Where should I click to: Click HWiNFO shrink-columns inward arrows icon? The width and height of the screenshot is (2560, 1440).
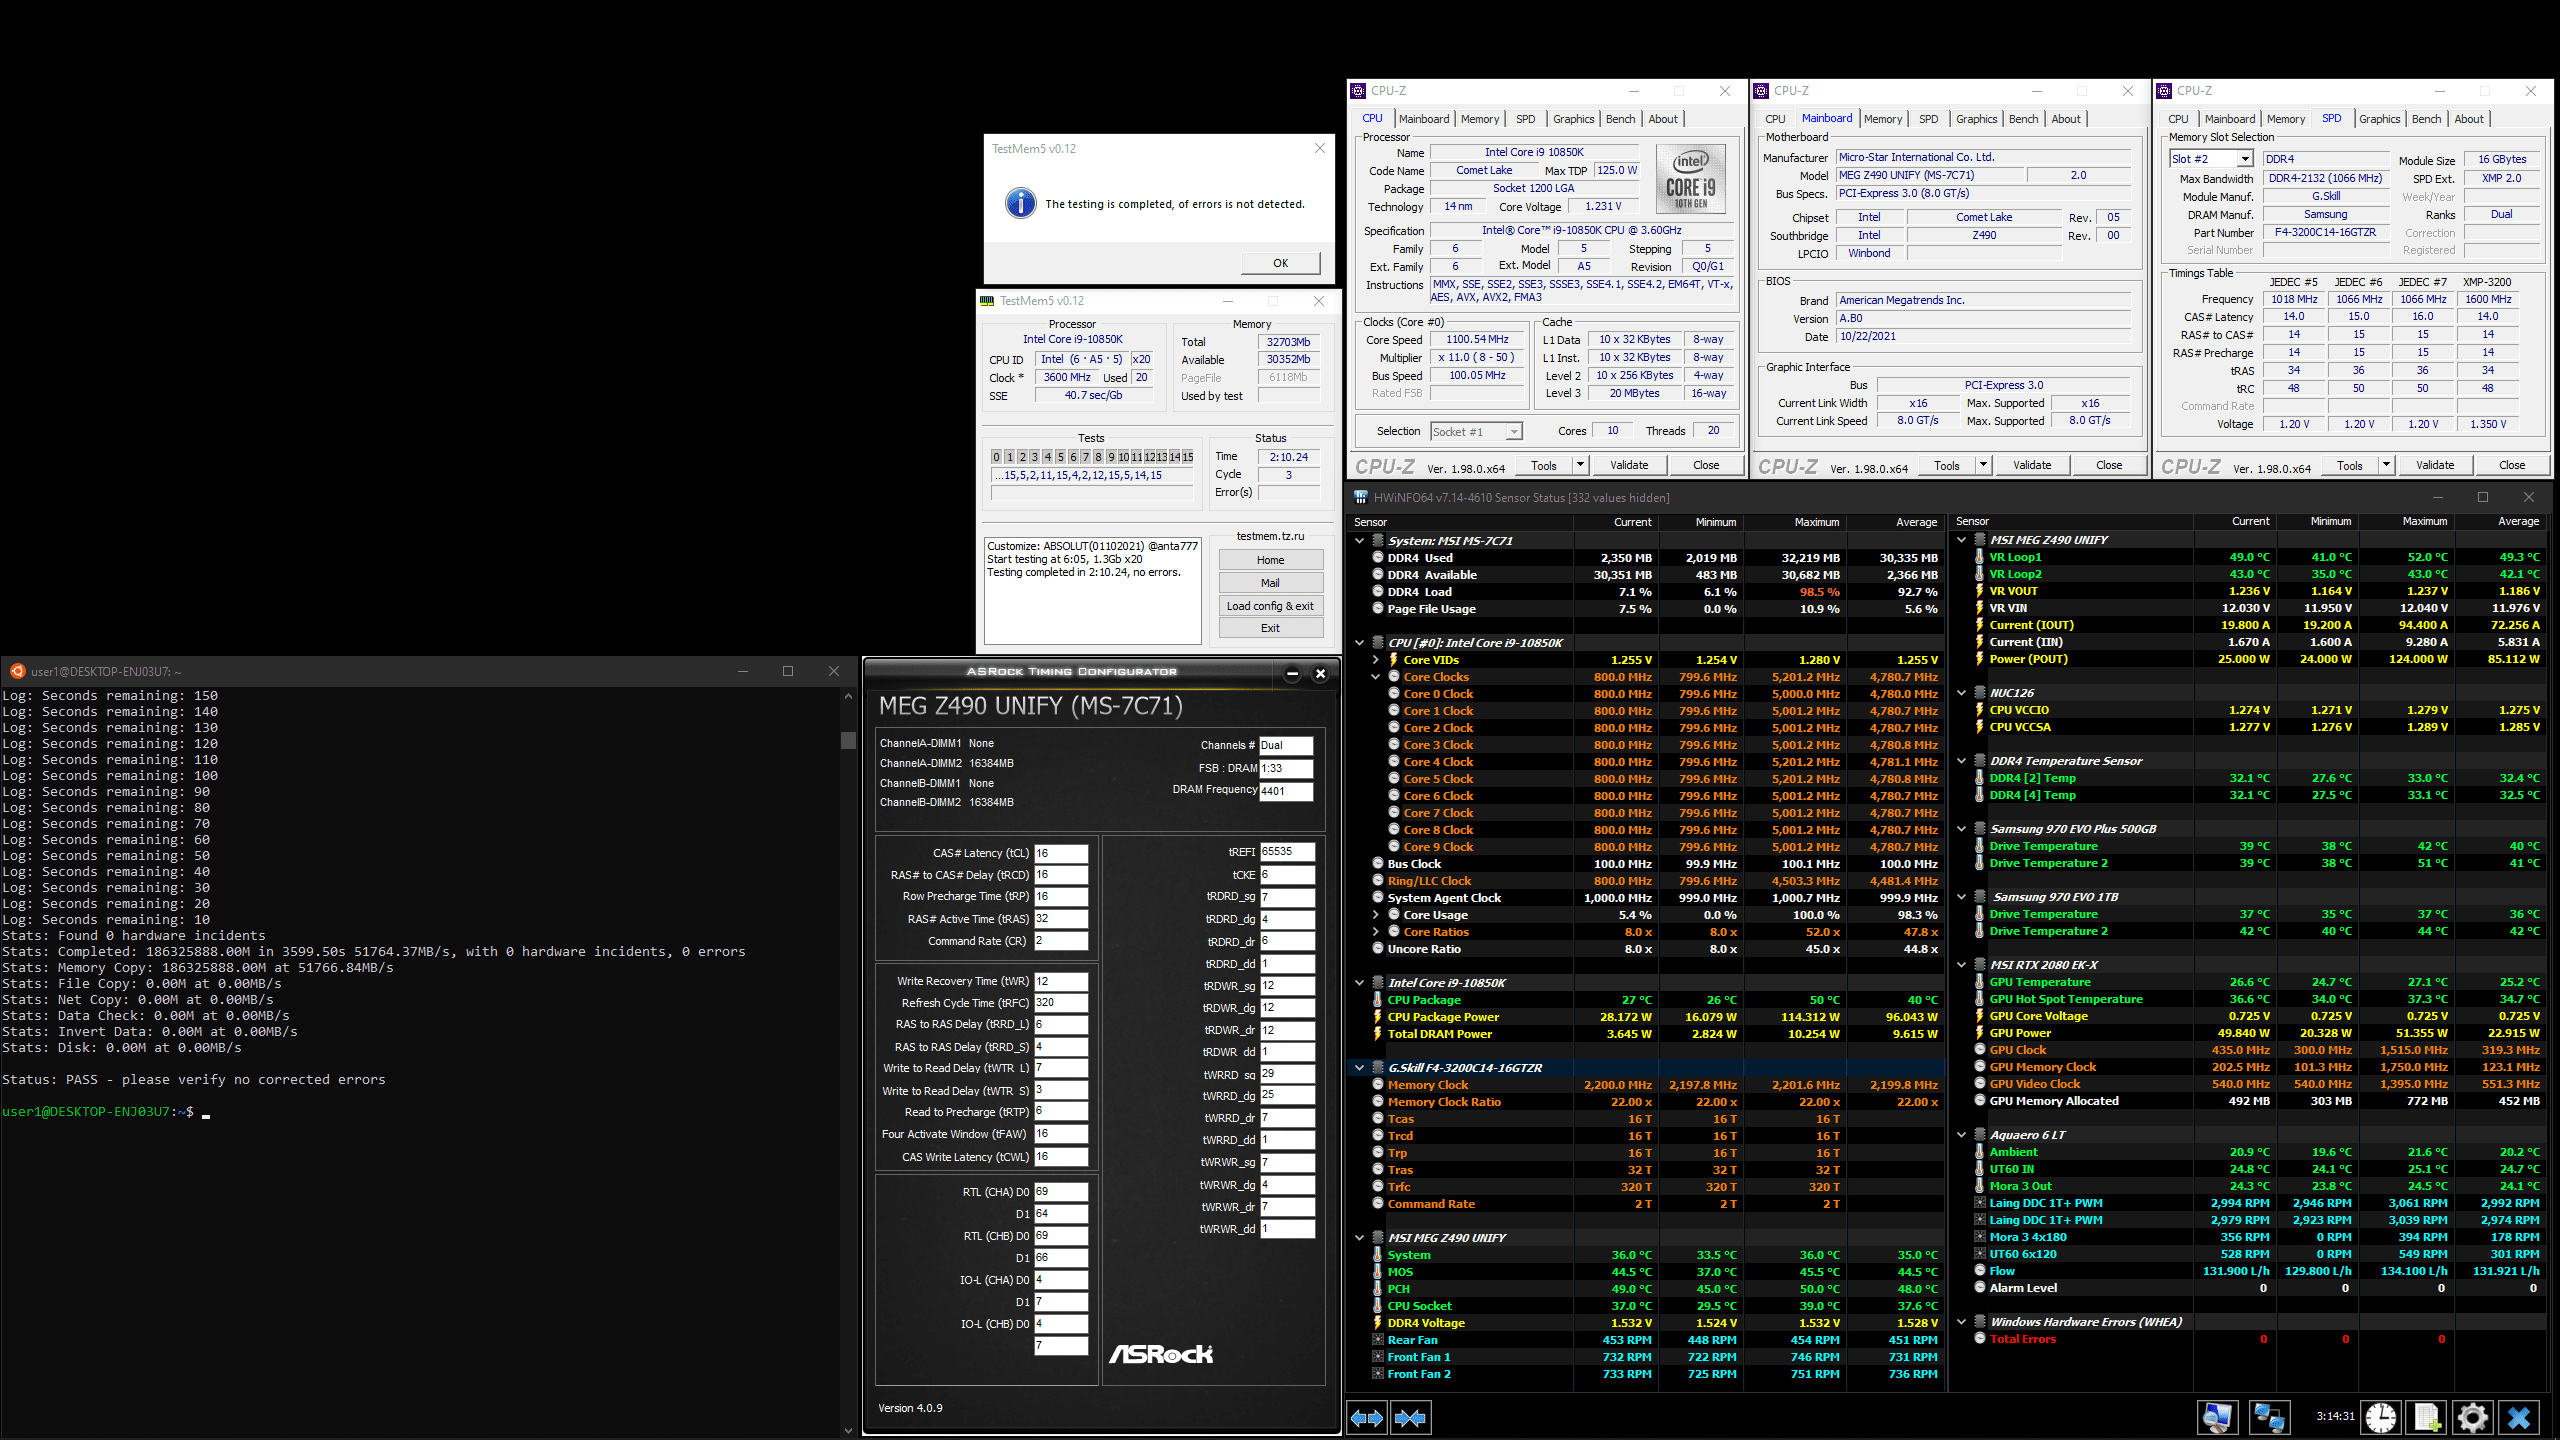coord(1410,1417)
